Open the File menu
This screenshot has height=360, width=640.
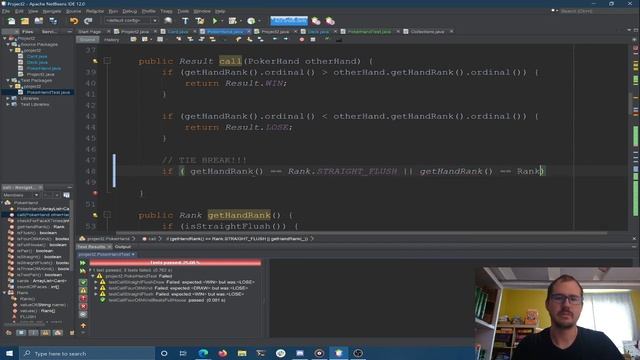point(6,11)
